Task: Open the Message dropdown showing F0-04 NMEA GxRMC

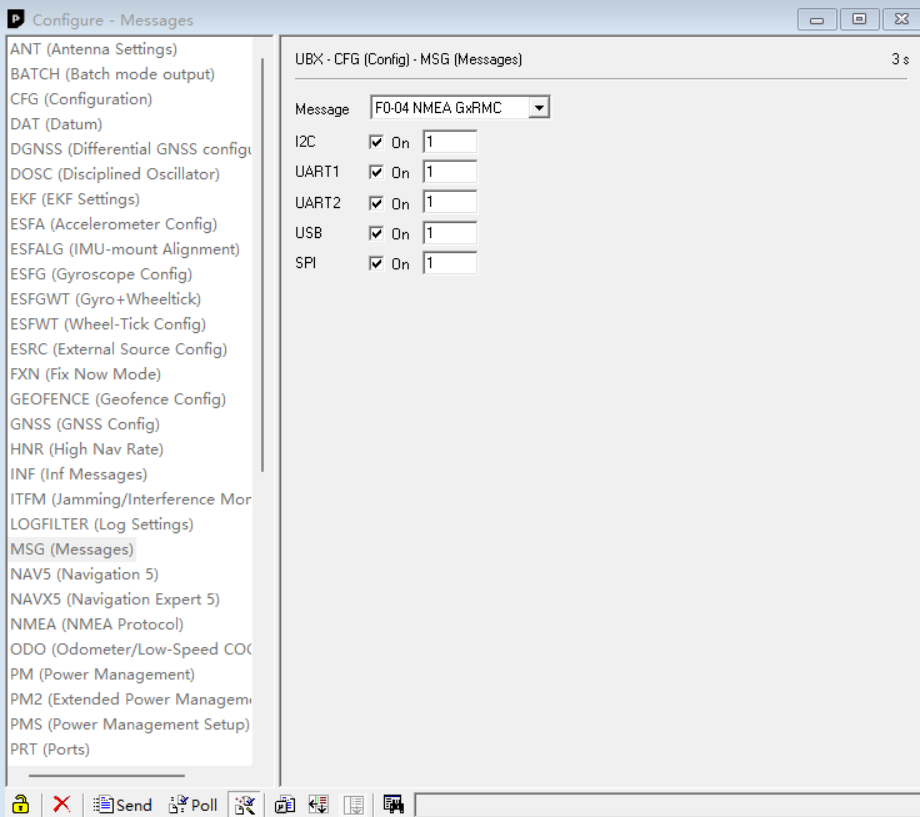Action: pyautogui.click(x=537, y=107)
